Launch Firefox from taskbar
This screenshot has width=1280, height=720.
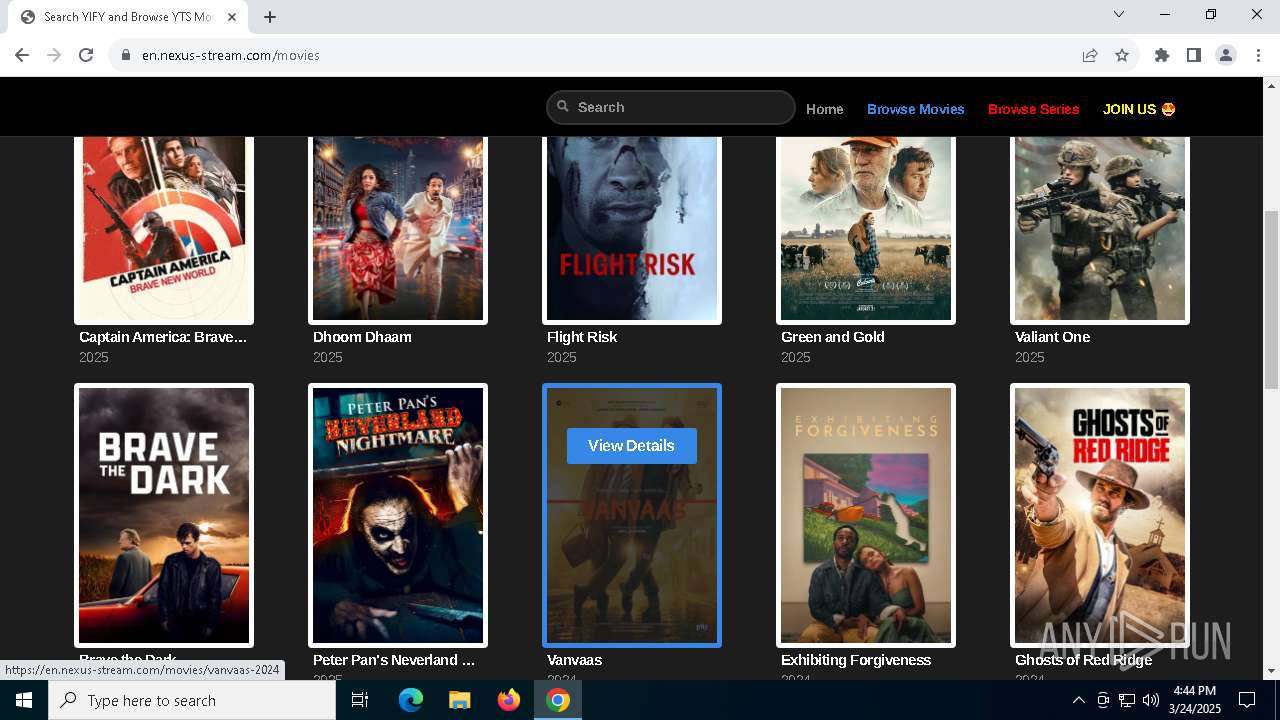[509, 700]
